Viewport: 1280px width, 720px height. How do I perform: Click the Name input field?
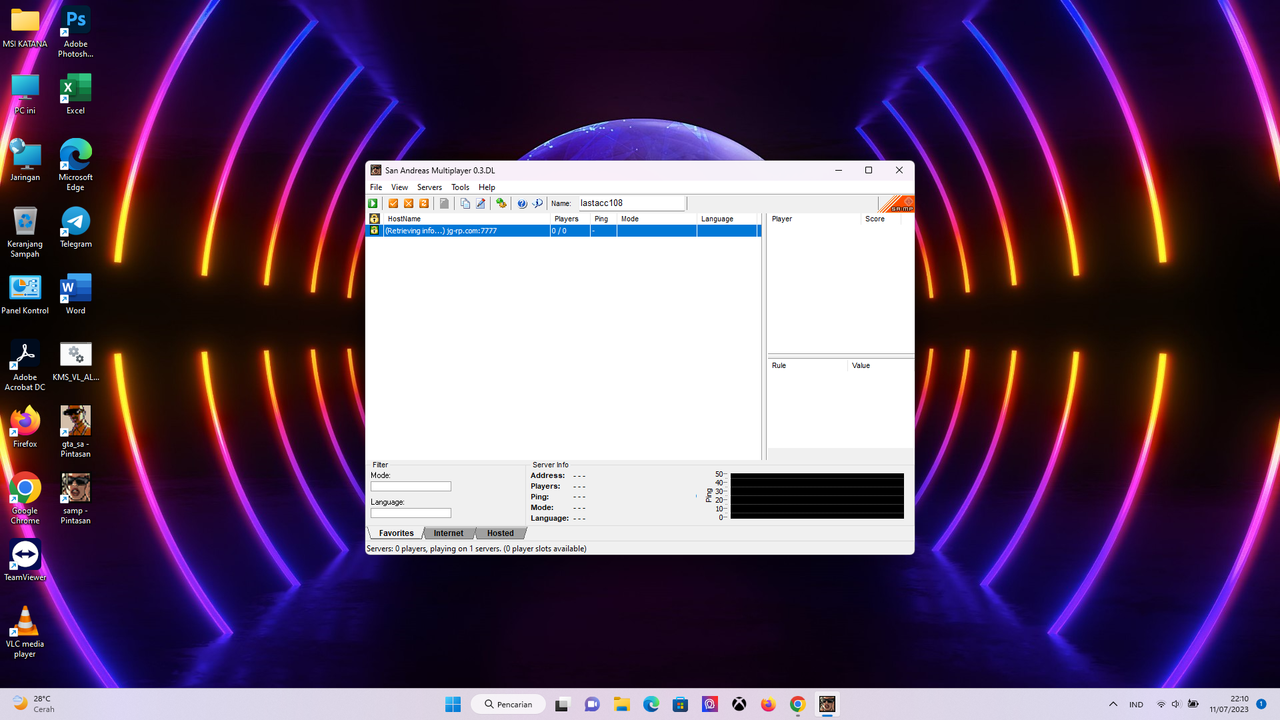pyautogui.click(x=631, y=203)
